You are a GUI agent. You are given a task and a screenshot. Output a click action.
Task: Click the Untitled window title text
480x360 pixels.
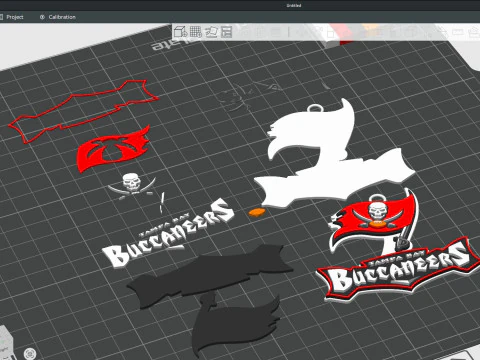point(294,6)
